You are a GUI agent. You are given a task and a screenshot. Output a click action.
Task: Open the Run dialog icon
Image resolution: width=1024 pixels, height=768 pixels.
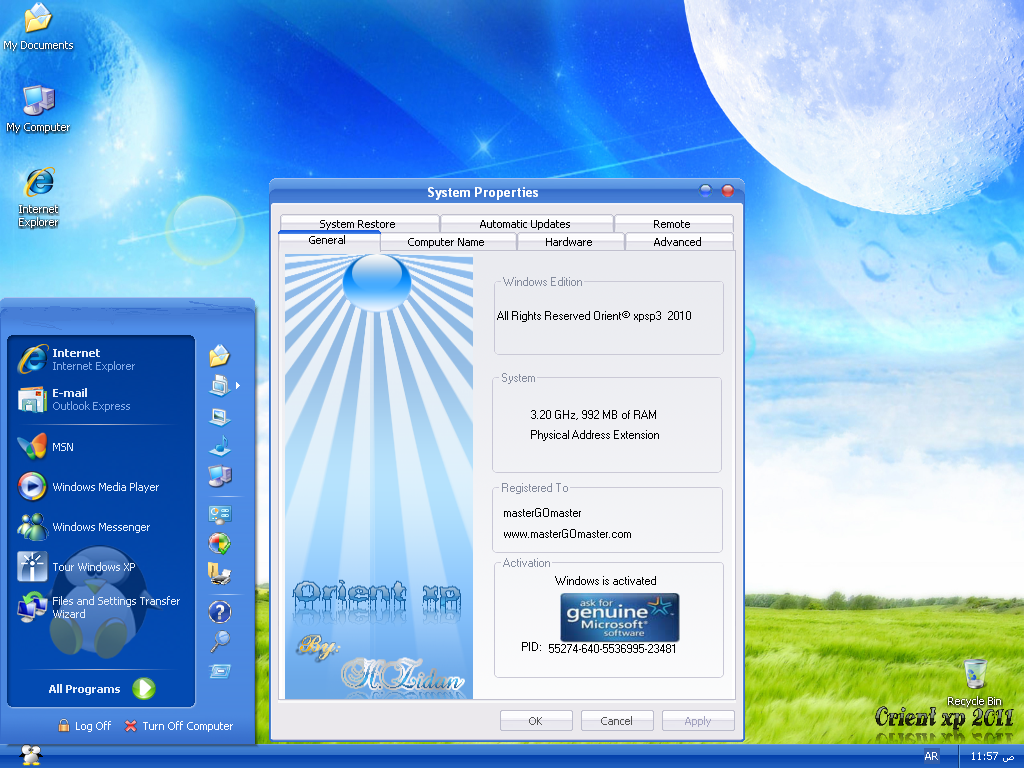(218, 671)
